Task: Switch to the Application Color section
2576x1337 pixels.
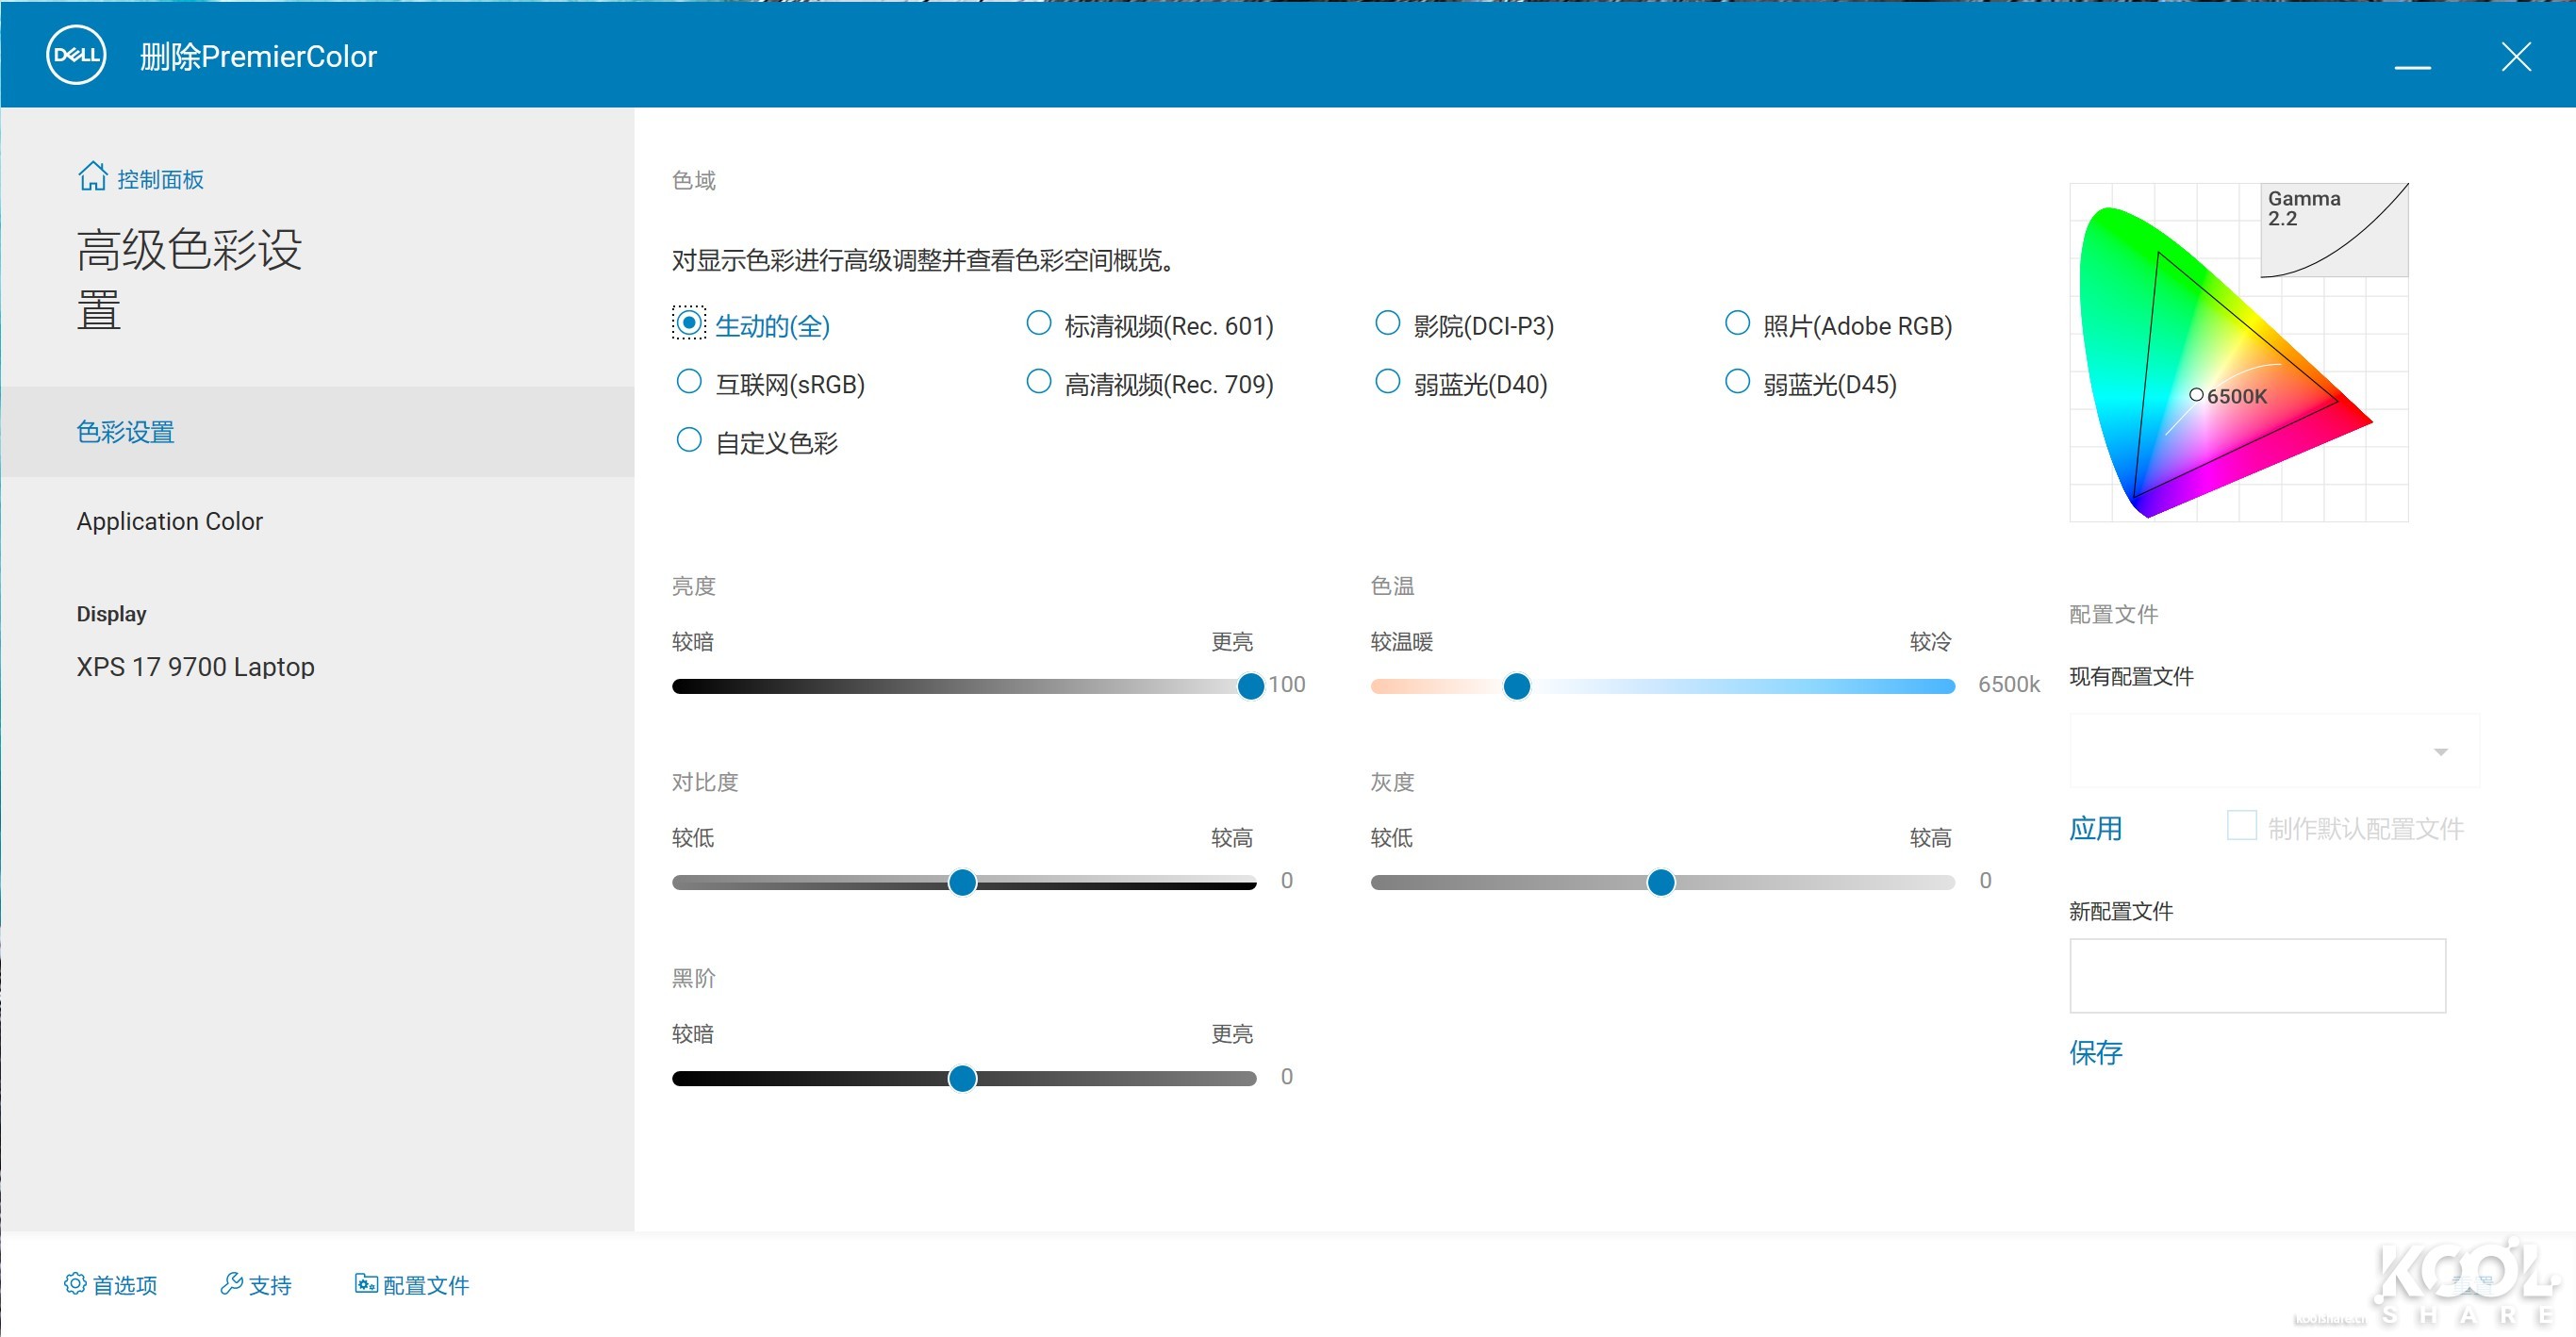Action: pyautogui.click(x=169, y=520)
